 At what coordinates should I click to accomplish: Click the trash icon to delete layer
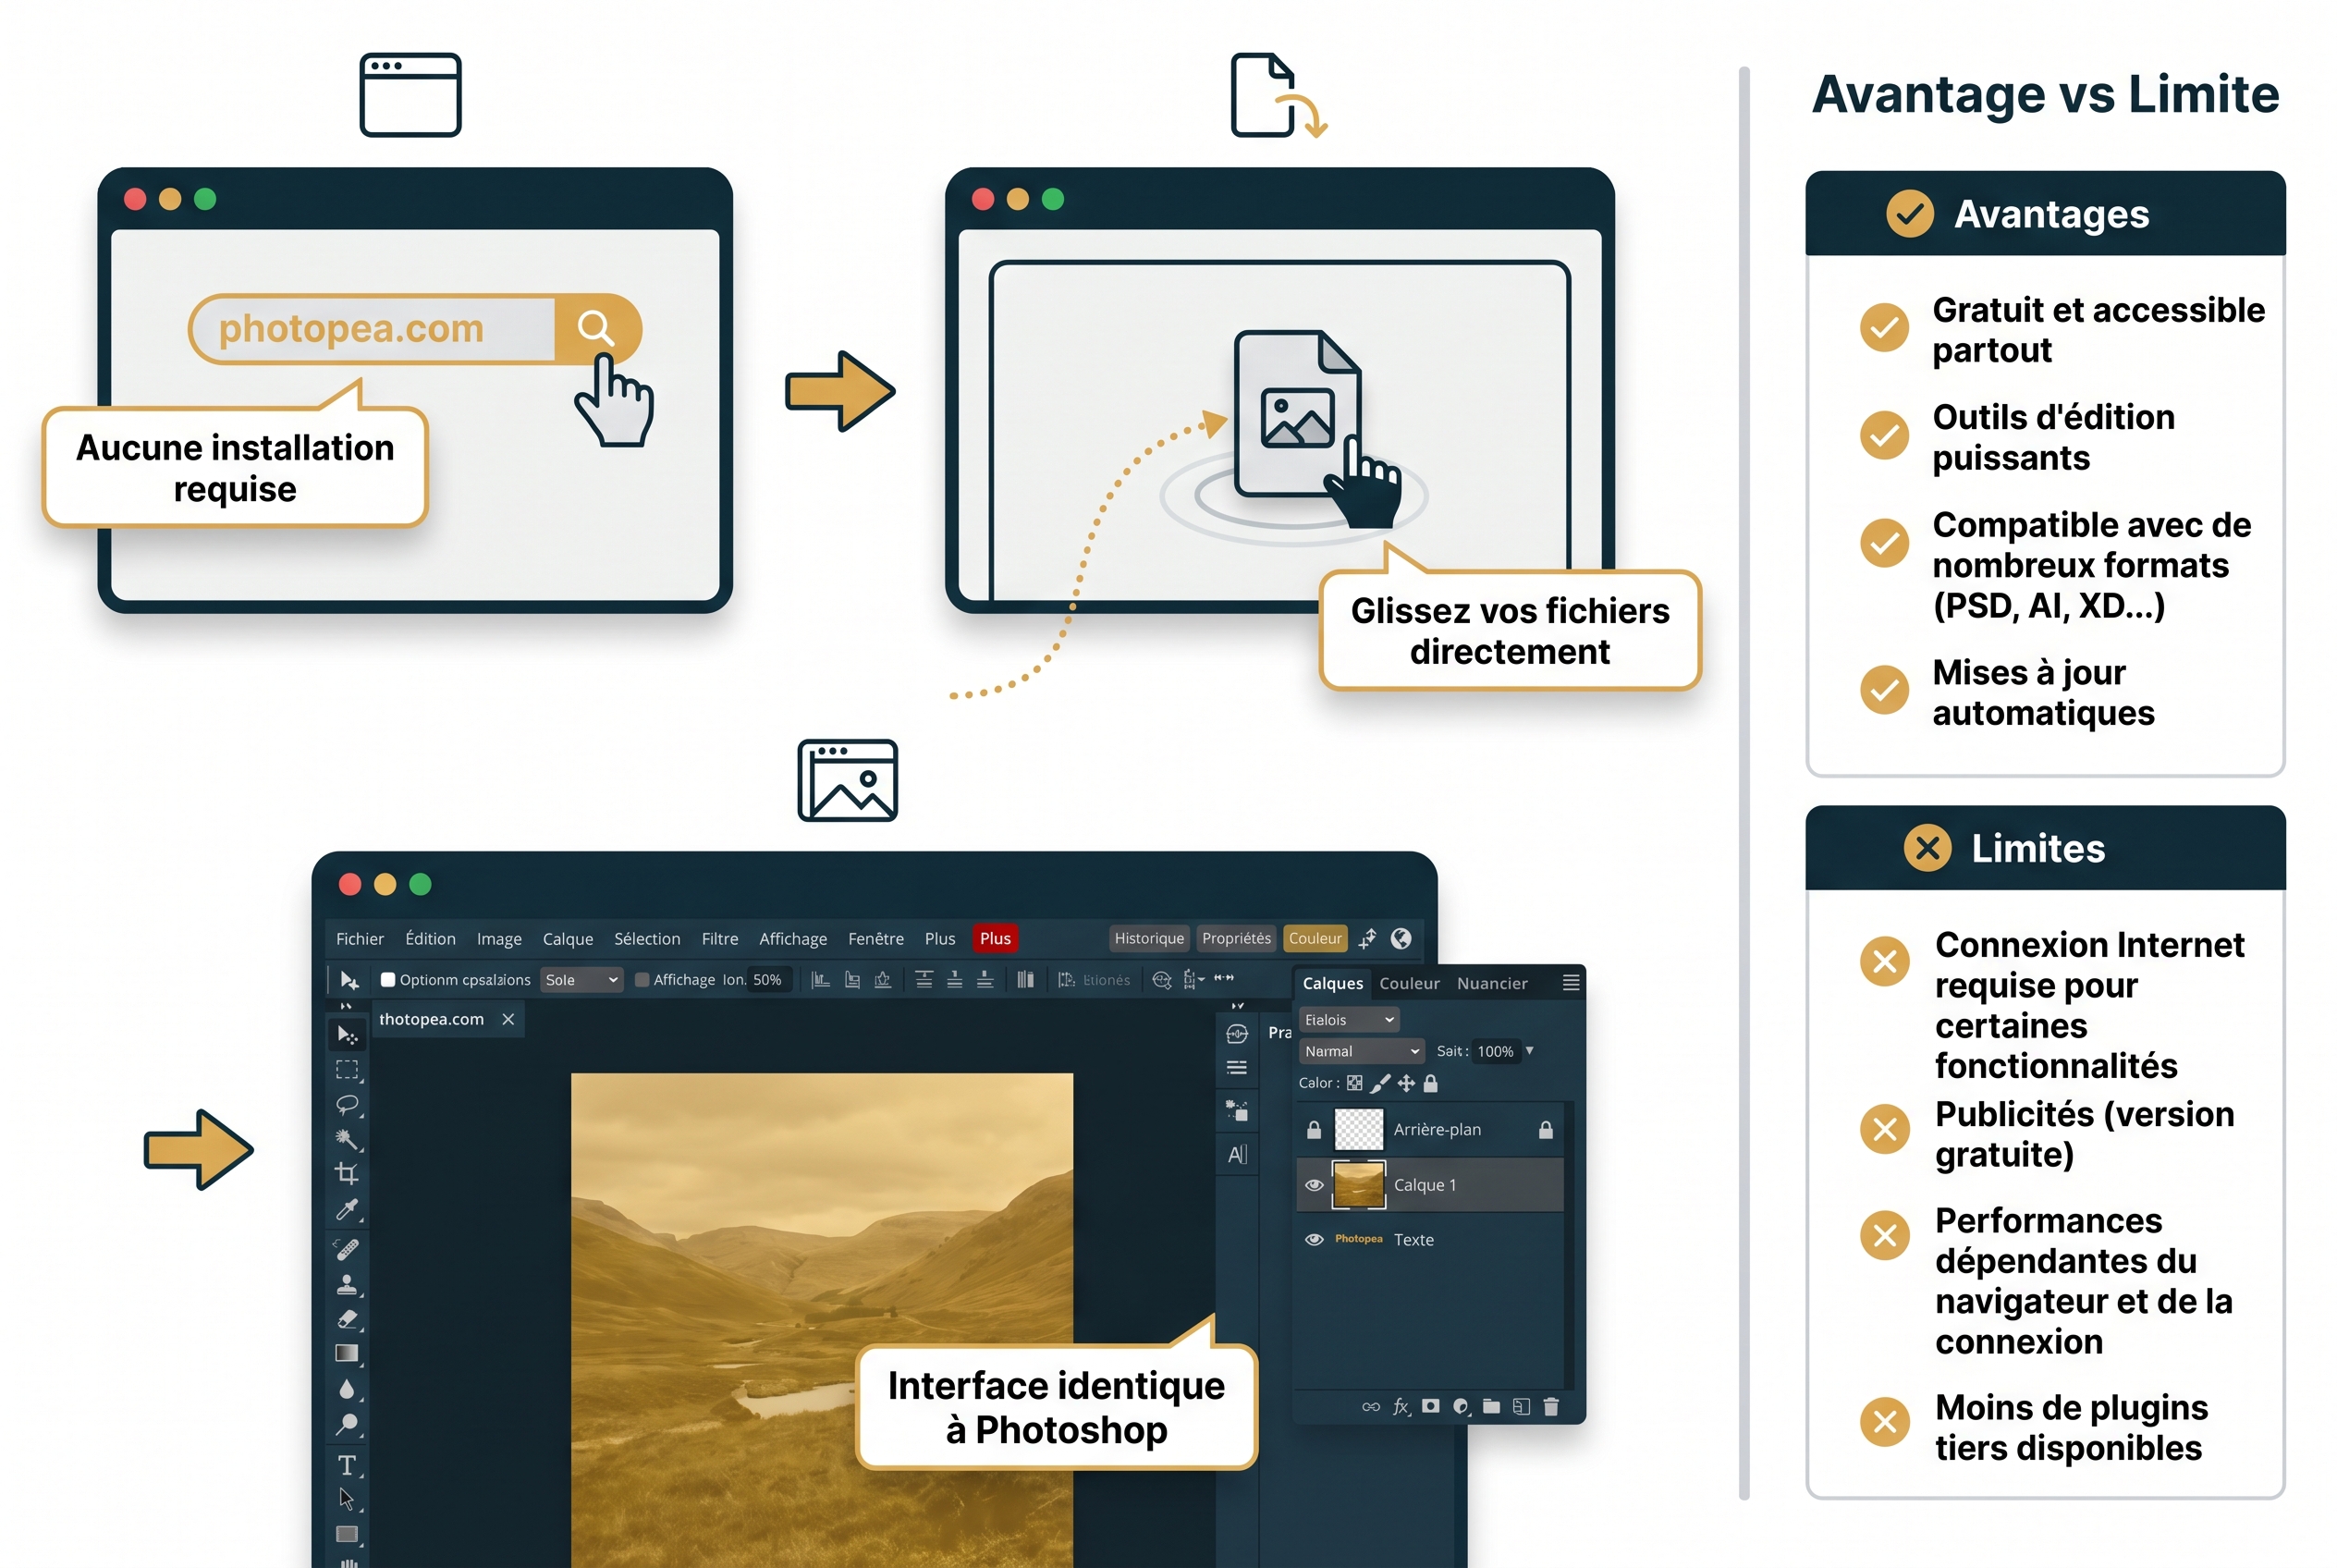click(1550, 1407)
